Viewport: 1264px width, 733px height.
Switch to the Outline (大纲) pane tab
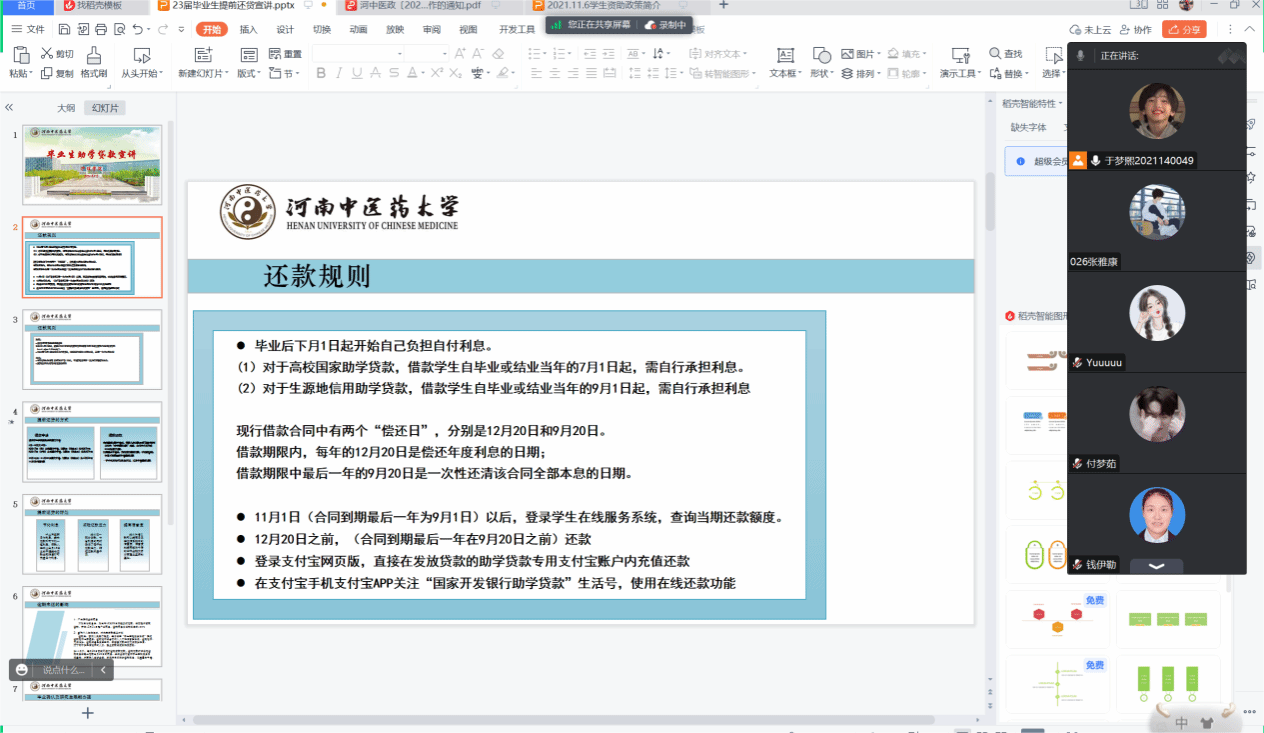[66, 108]
